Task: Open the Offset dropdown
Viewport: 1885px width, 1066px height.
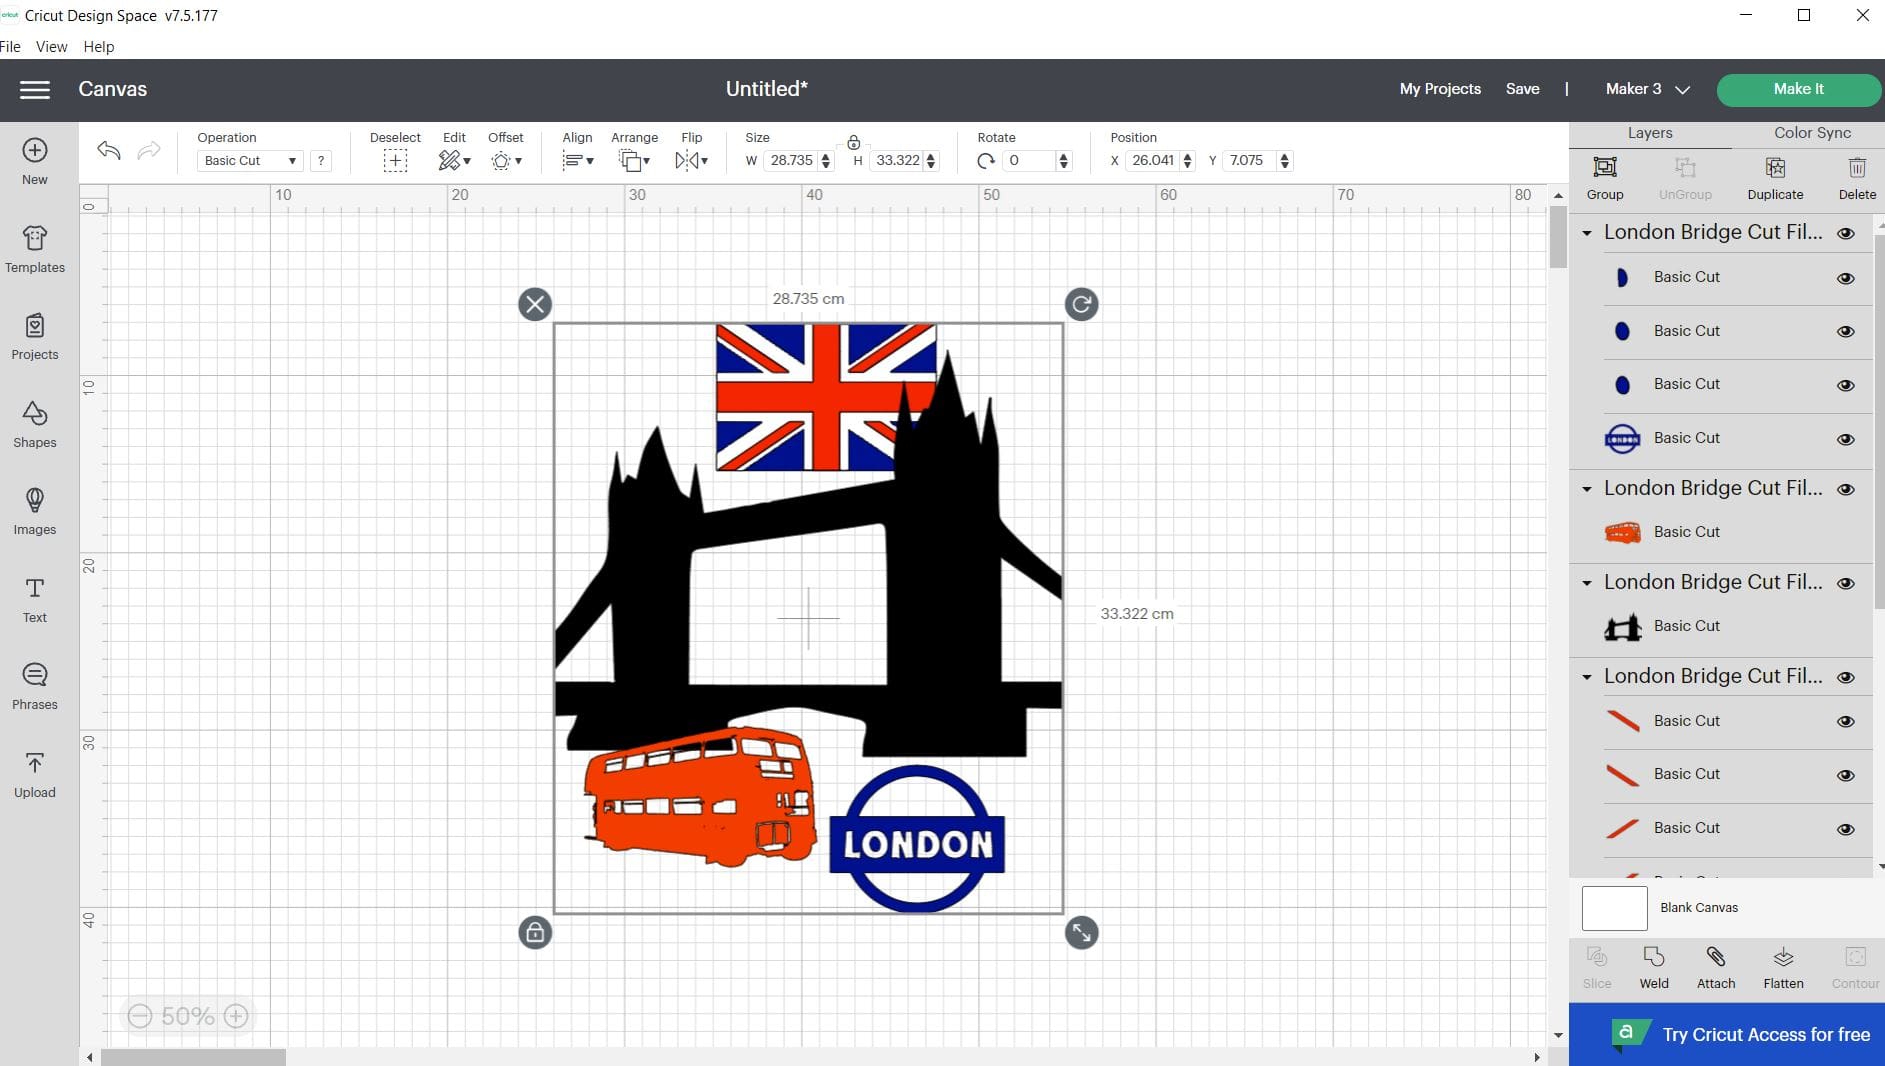Action: tap(506, 151)
